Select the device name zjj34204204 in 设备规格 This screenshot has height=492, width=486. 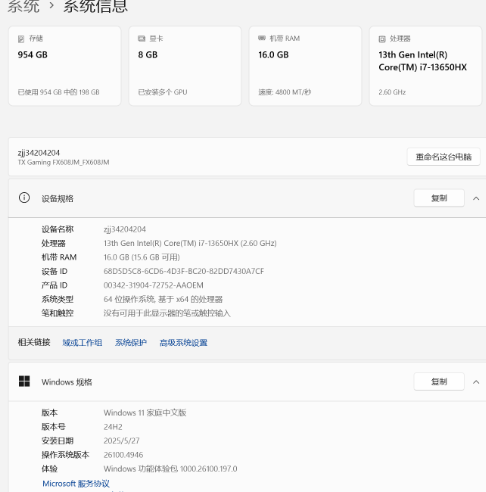[x=125, y=229]
